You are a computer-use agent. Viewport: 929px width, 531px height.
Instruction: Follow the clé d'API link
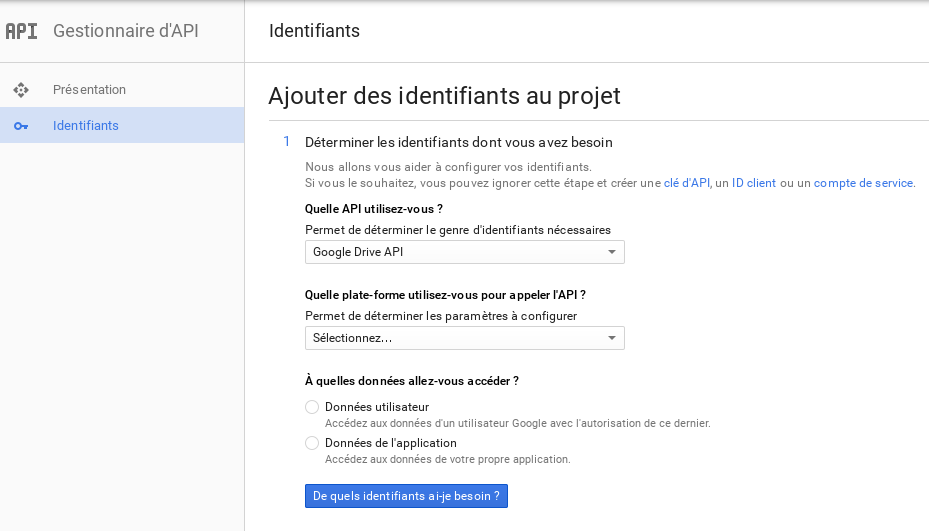click(x=687, y=183)
